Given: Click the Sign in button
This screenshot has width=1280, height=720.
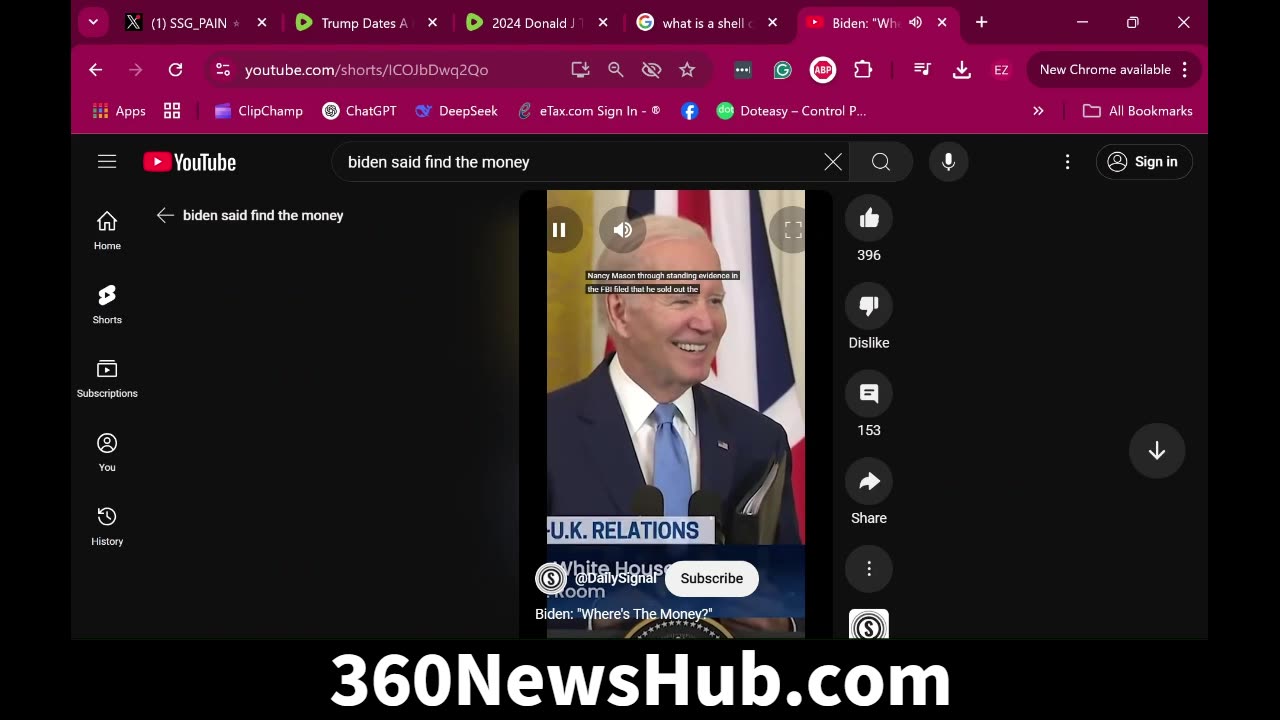Looking at the screenshot, I should (1144, 162).
